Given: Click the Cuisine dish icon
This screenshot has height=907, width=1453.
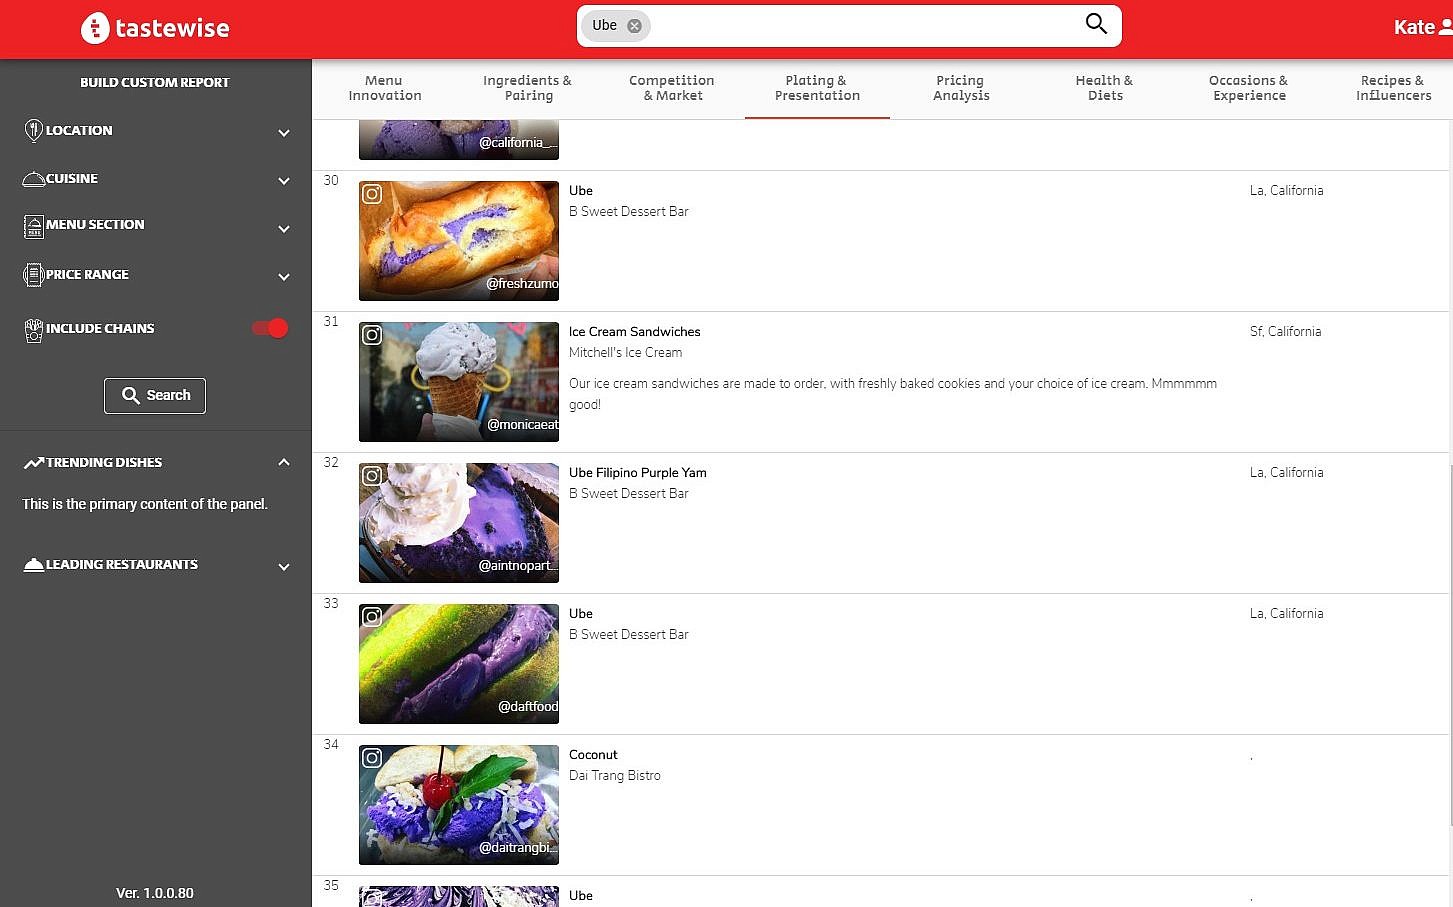Looking at the screenshot, I should (33, 179).
